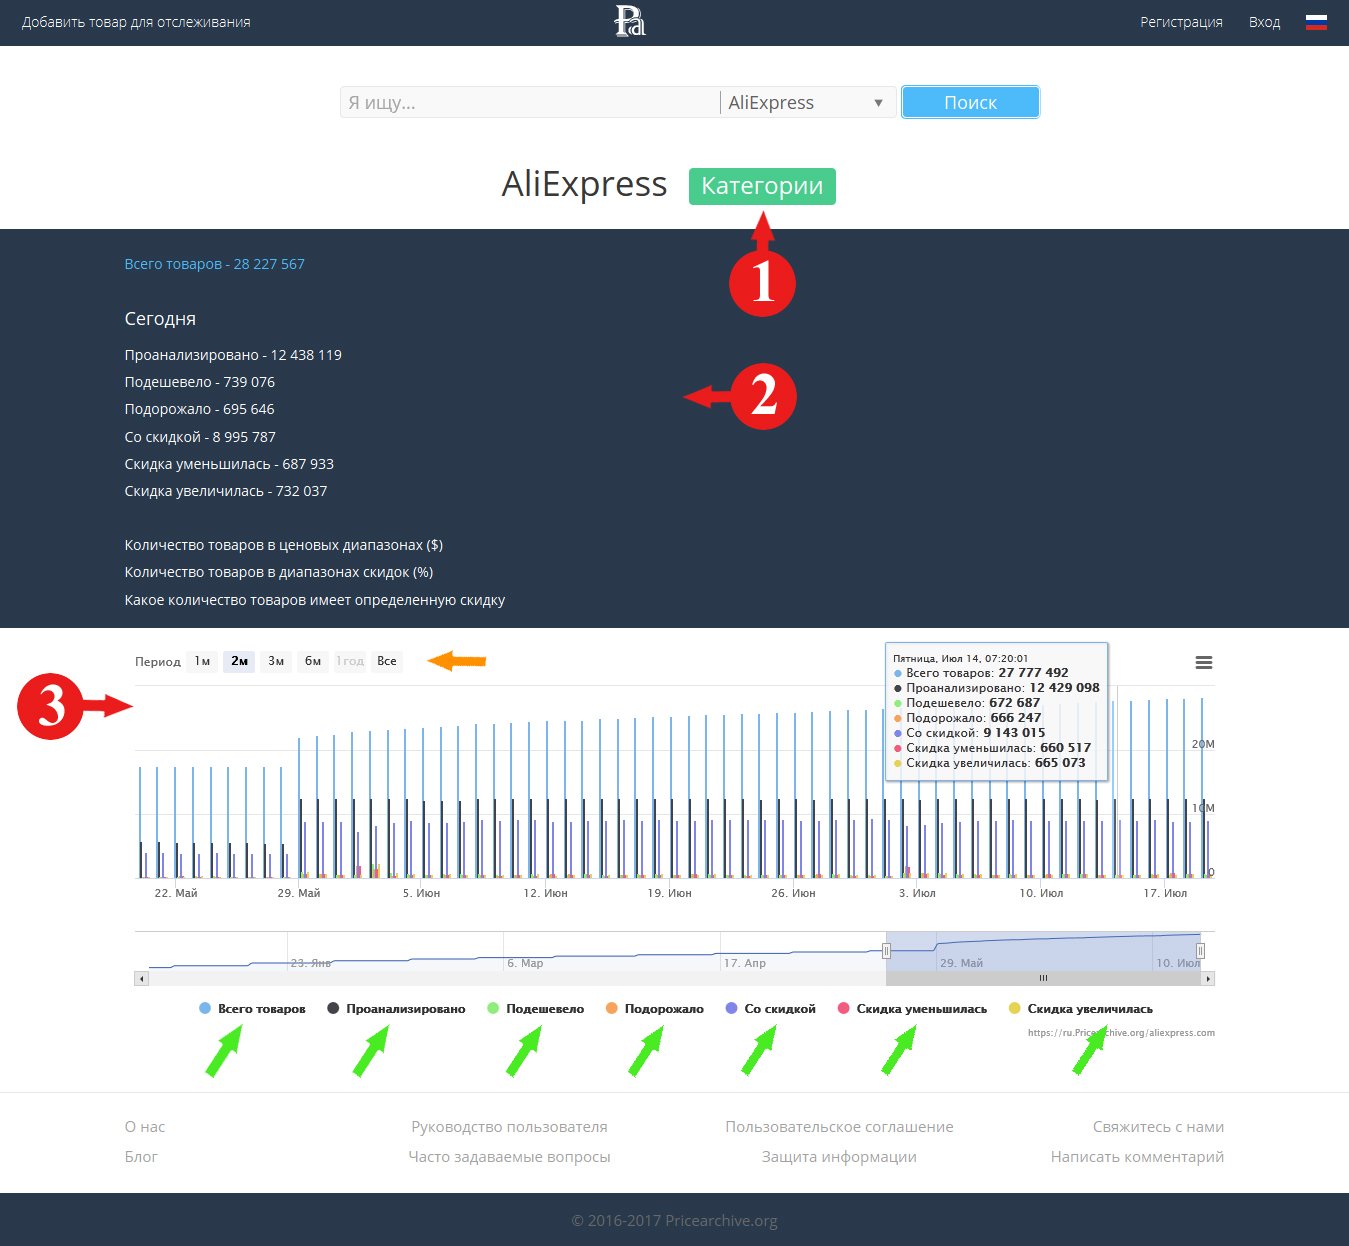The image size is (1349, 1246).
Task: Toggle the Подорожало series legend
Action: (654, 1009)
